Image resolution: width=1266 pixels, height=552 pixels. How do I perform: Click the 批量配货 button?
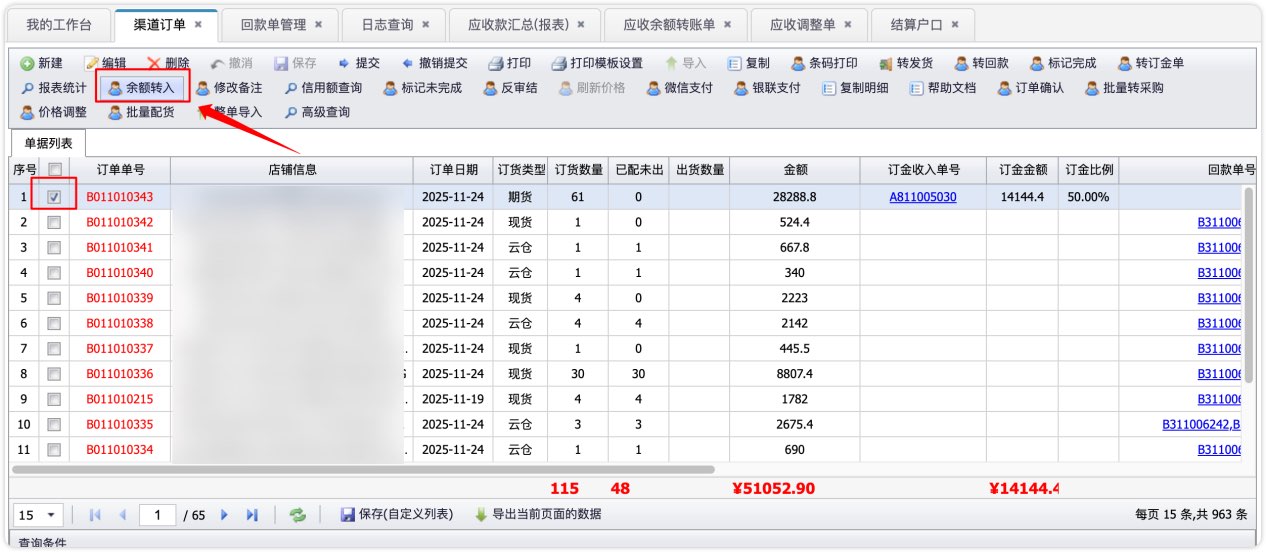[141, 112]
